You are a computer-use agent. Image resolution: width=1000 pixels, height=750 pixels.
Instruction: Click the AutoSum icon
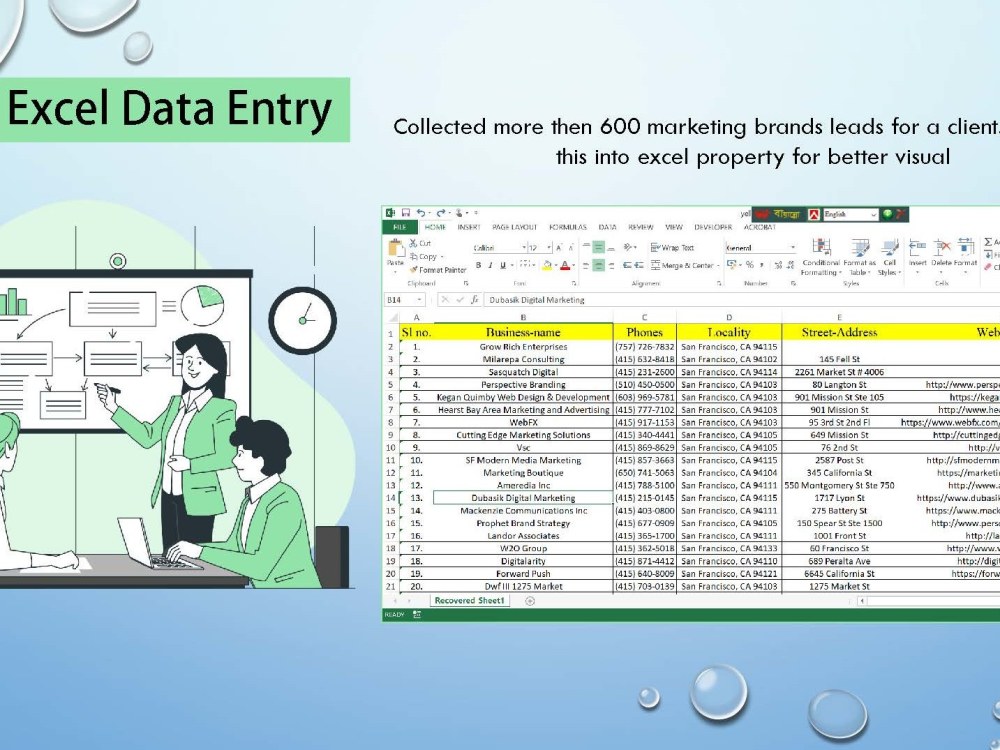pyautogui.click(x=987, y=241)
